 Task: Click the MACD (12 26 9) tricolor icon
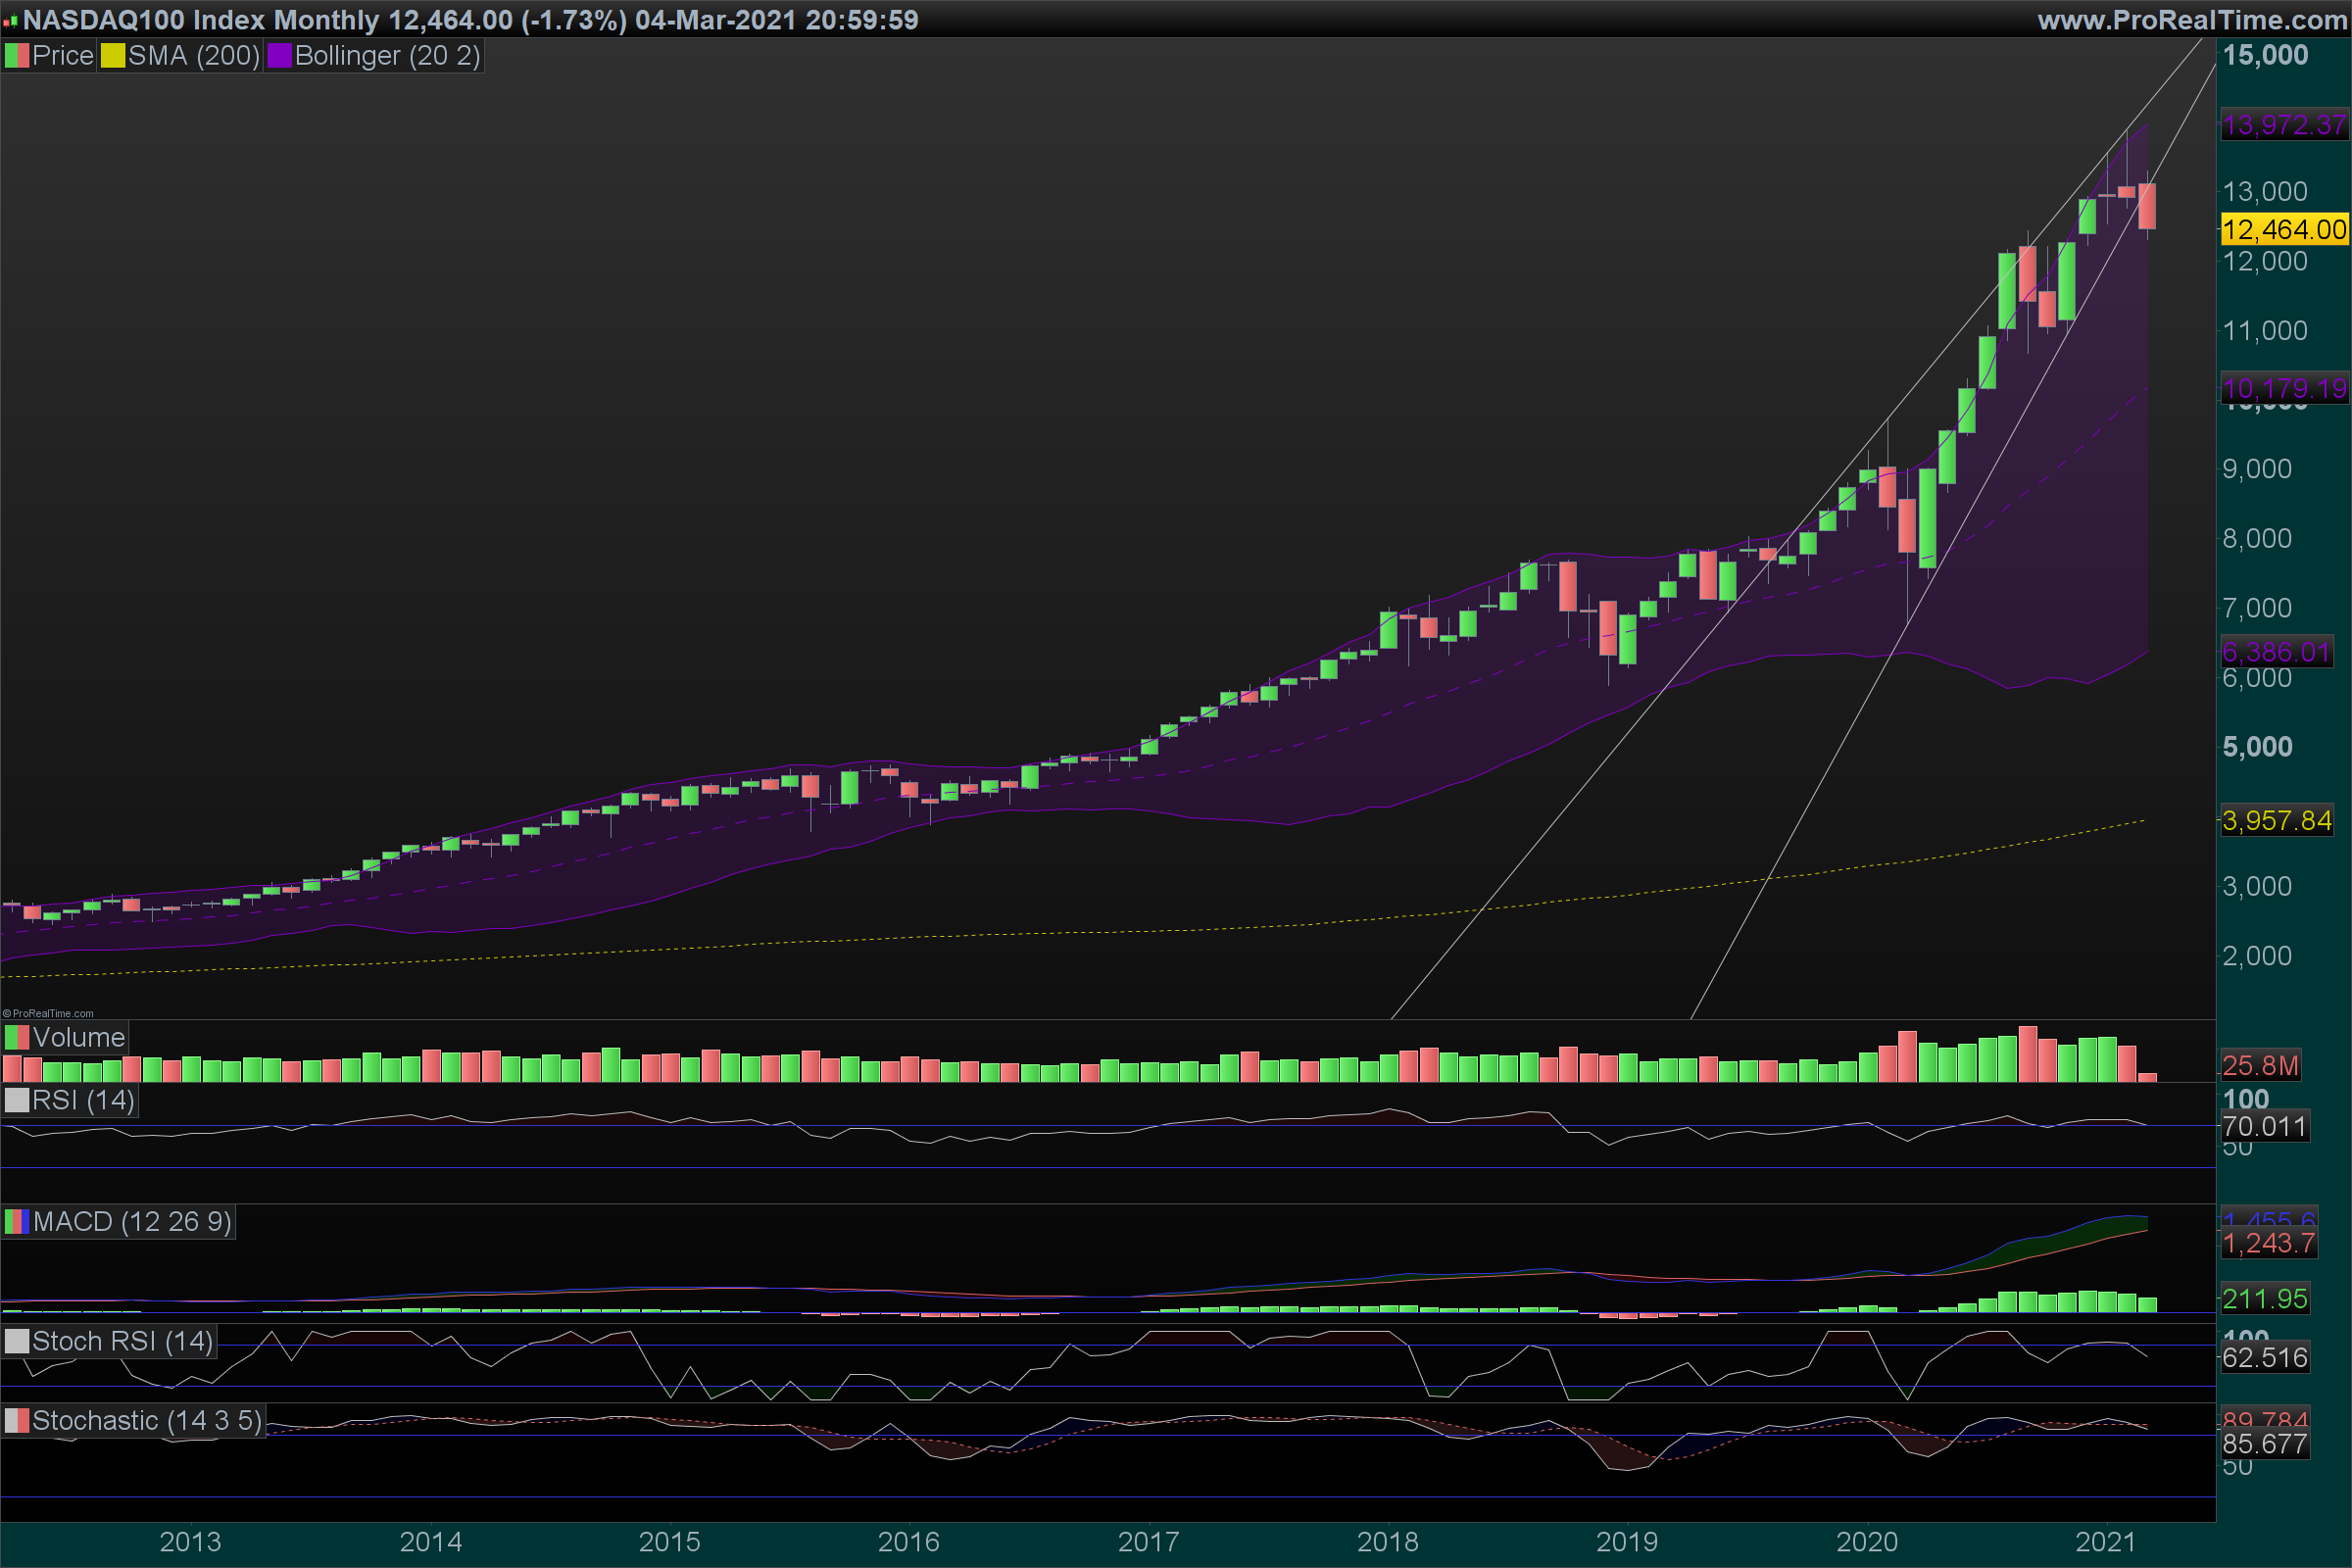[x=17, y=1221]
